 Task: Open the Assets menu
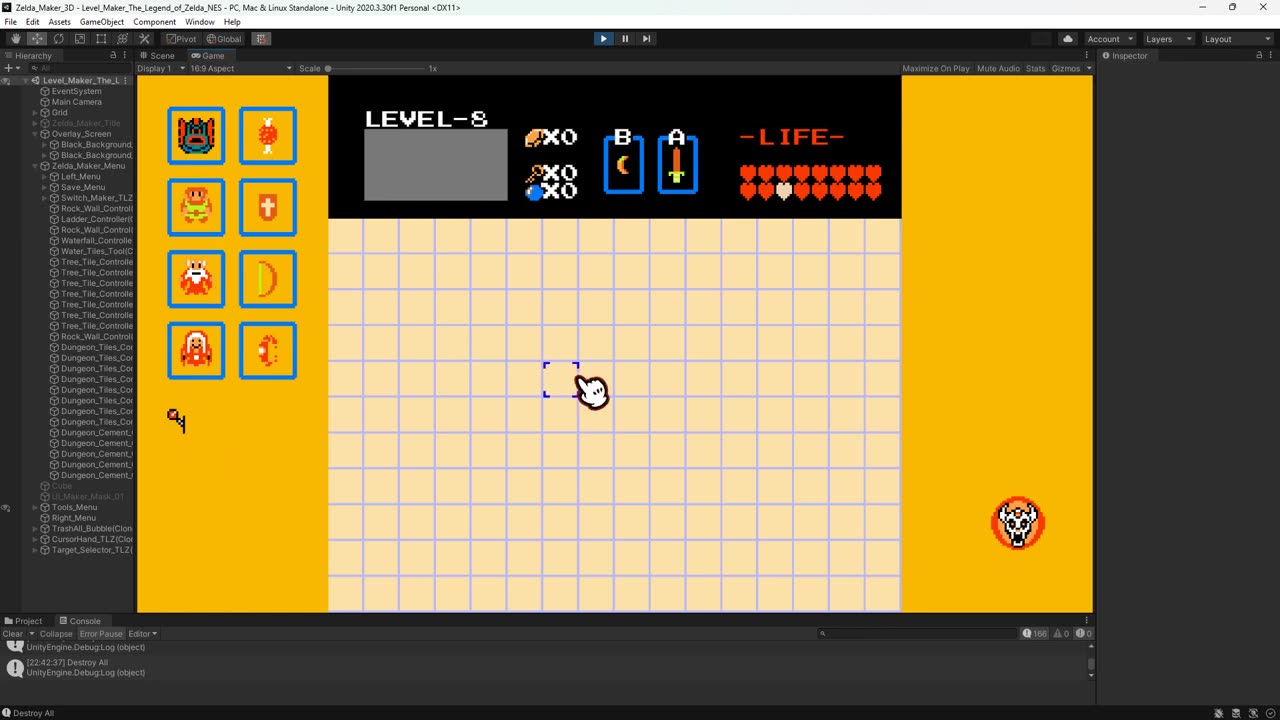click(59, 22)
